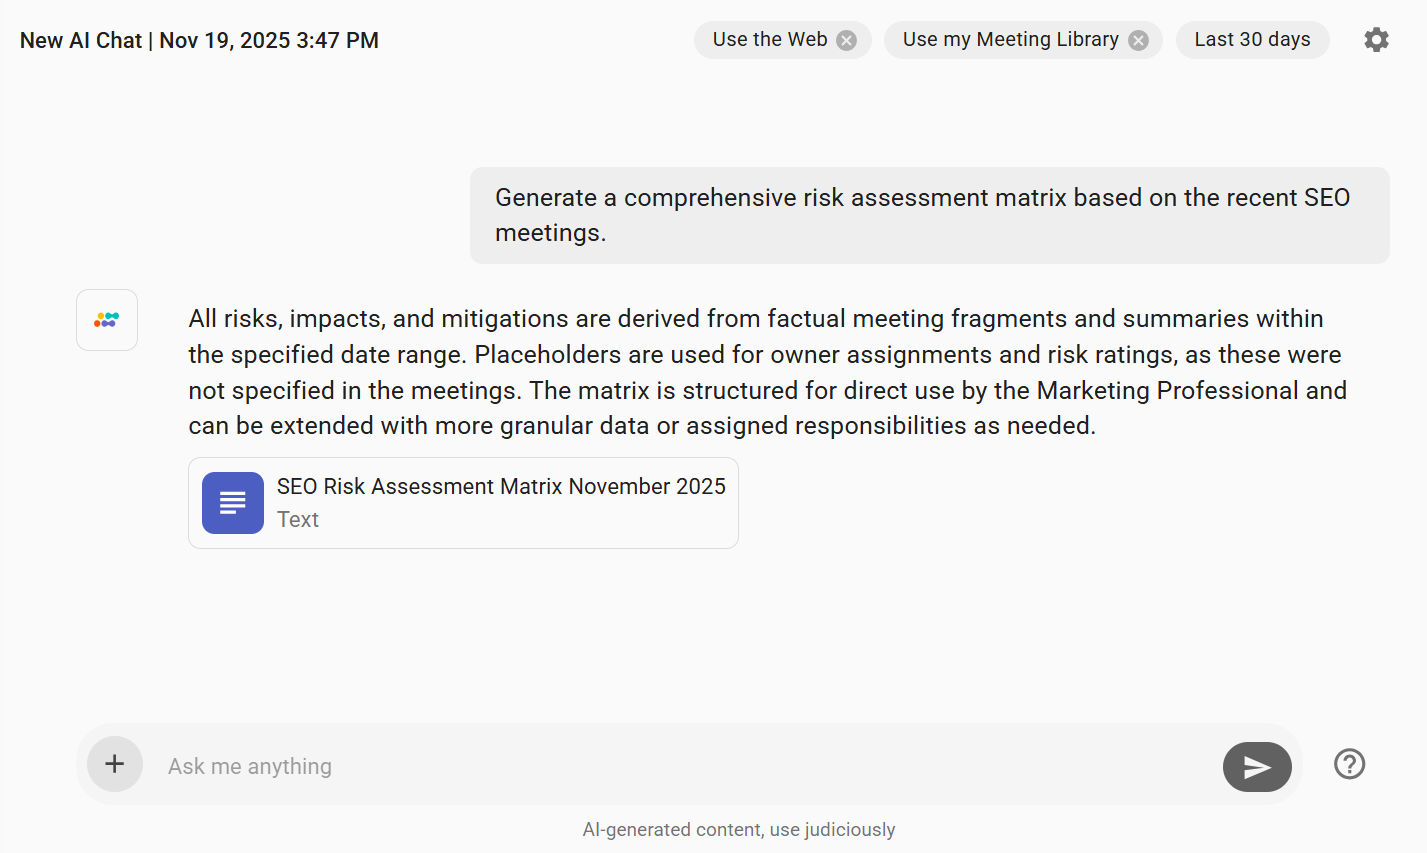Click the plus icon to attach content
The image size is (1427, 853).
pyautogui.click(x=114, y=764)
